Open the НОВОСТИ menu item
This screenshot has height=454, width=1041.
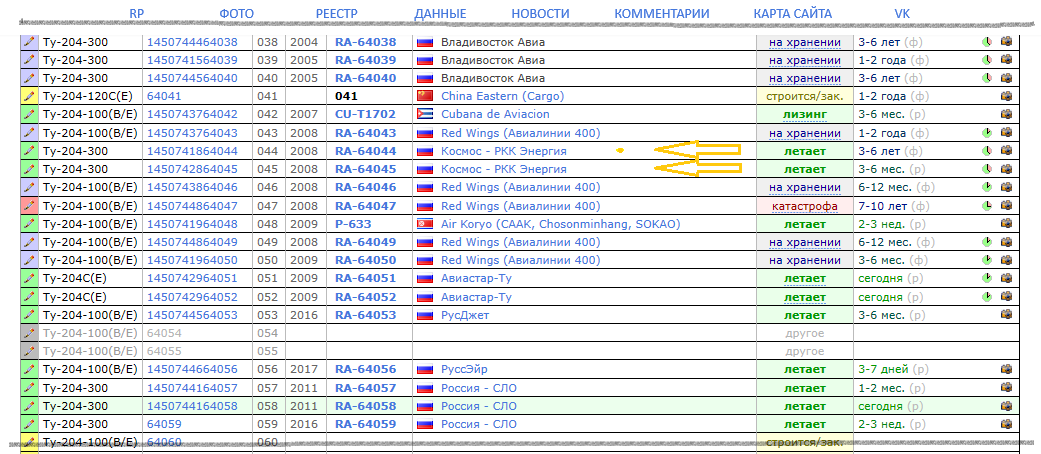pyautogui.click(x=540, y=14)
